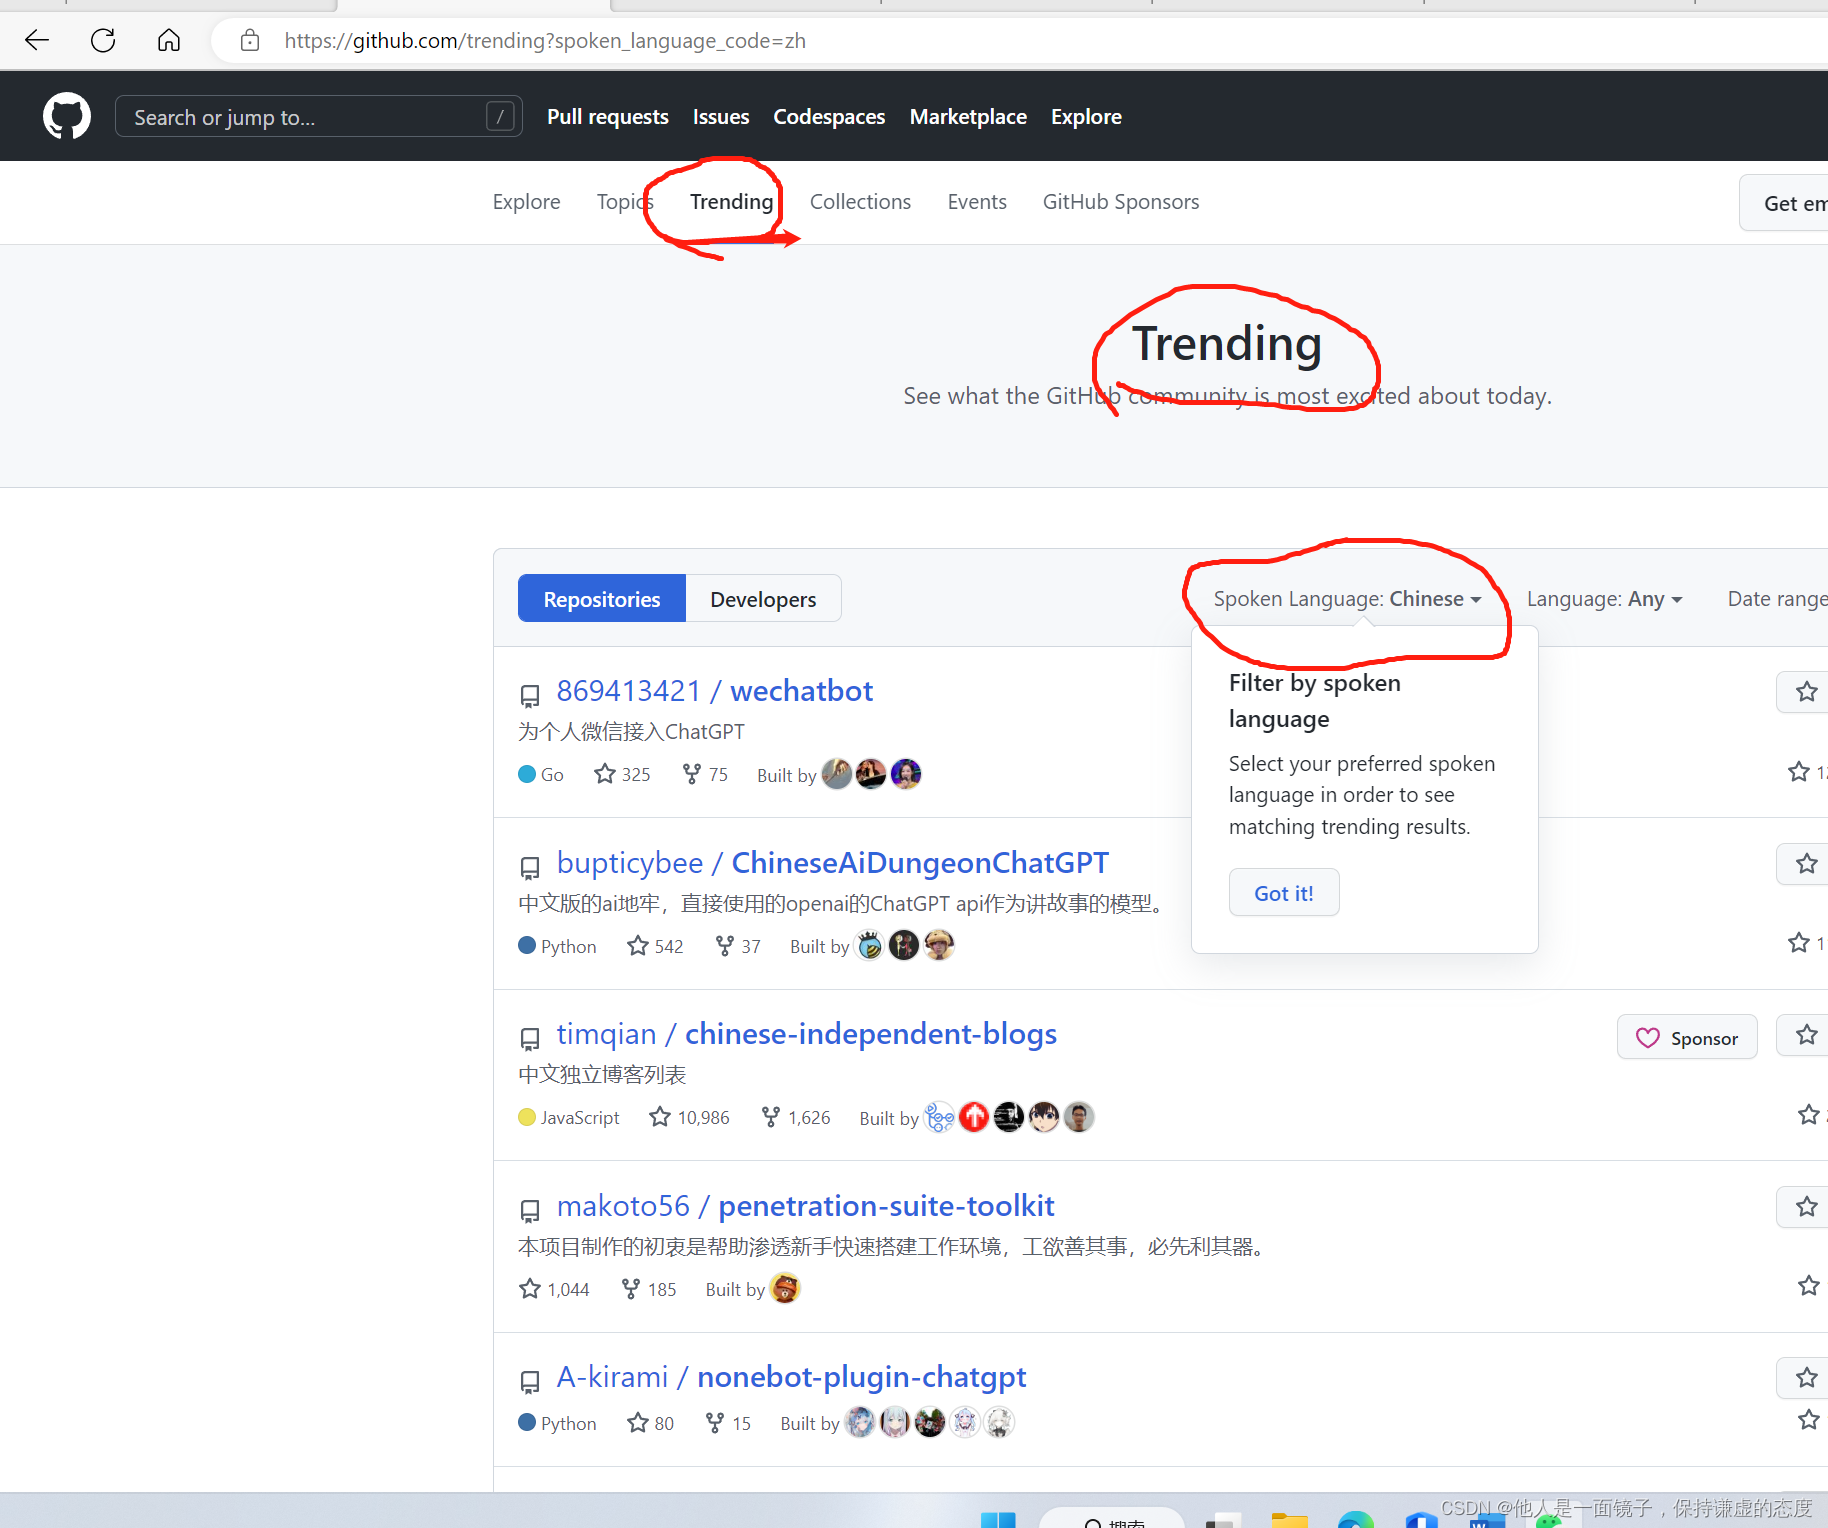Open Pull requests in the header
The image size is (1828, 1528).
[x=607, y=117]
